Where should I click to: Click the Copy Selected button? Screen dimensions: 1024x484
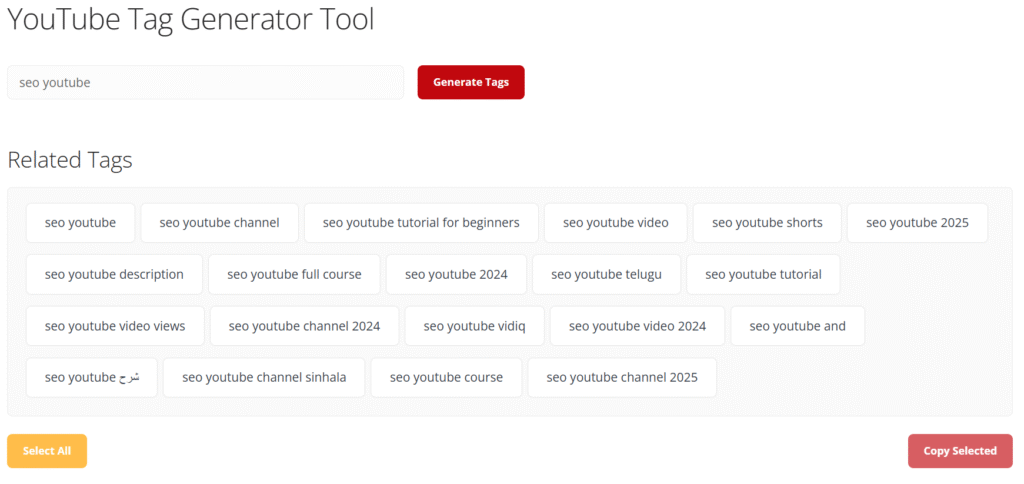(960, 451)
